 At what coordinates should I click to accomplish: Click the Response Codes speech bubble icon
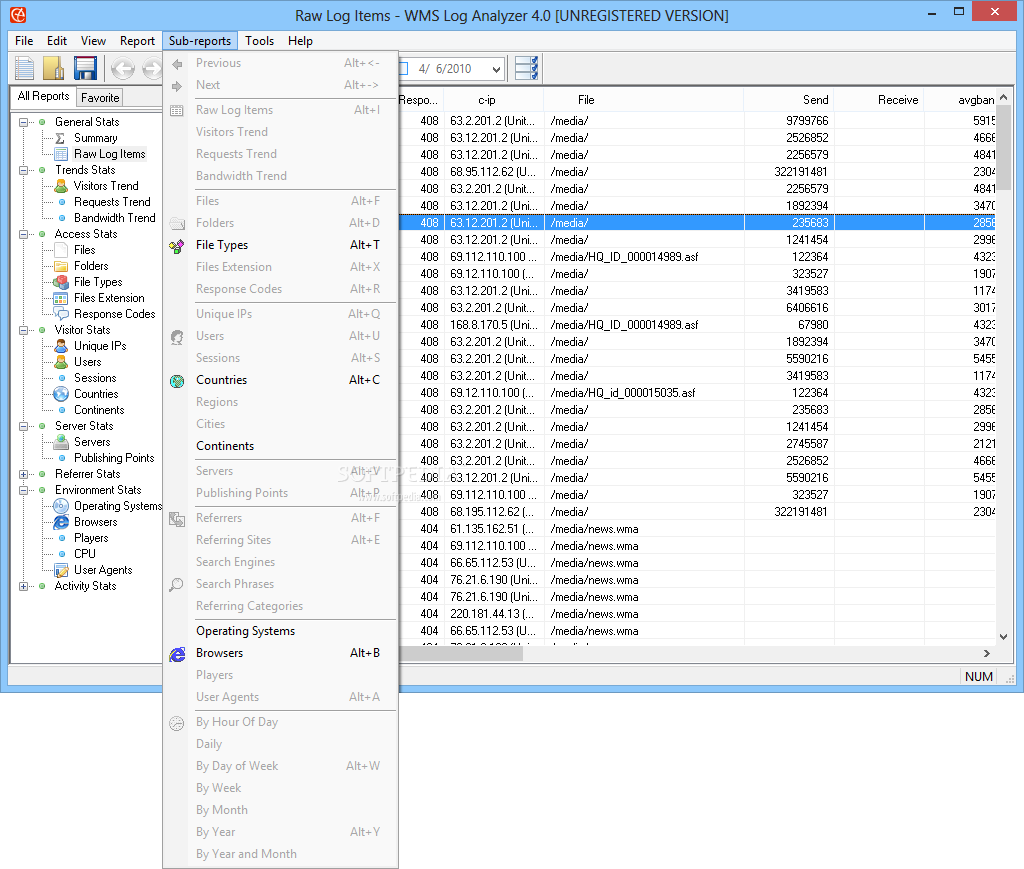click(x=61, y=314)
